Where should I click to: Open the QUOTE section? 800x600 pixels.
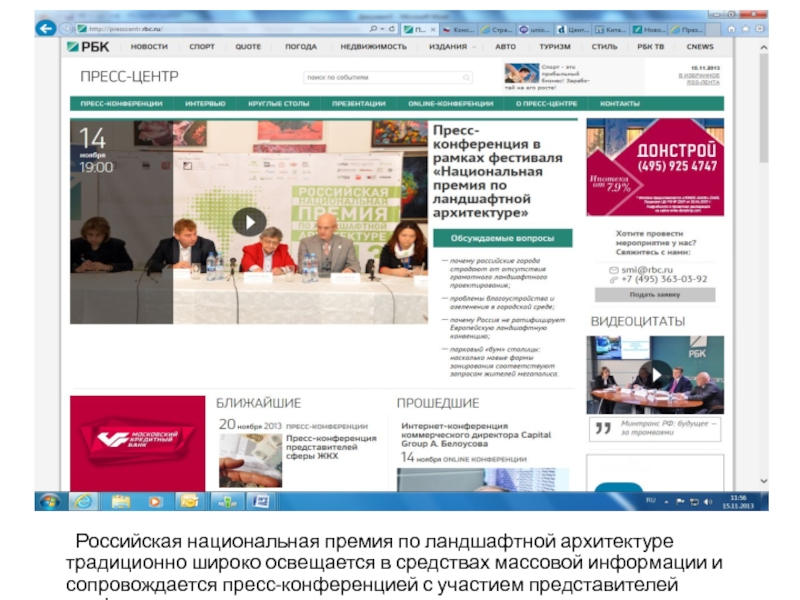click(248, 47)
